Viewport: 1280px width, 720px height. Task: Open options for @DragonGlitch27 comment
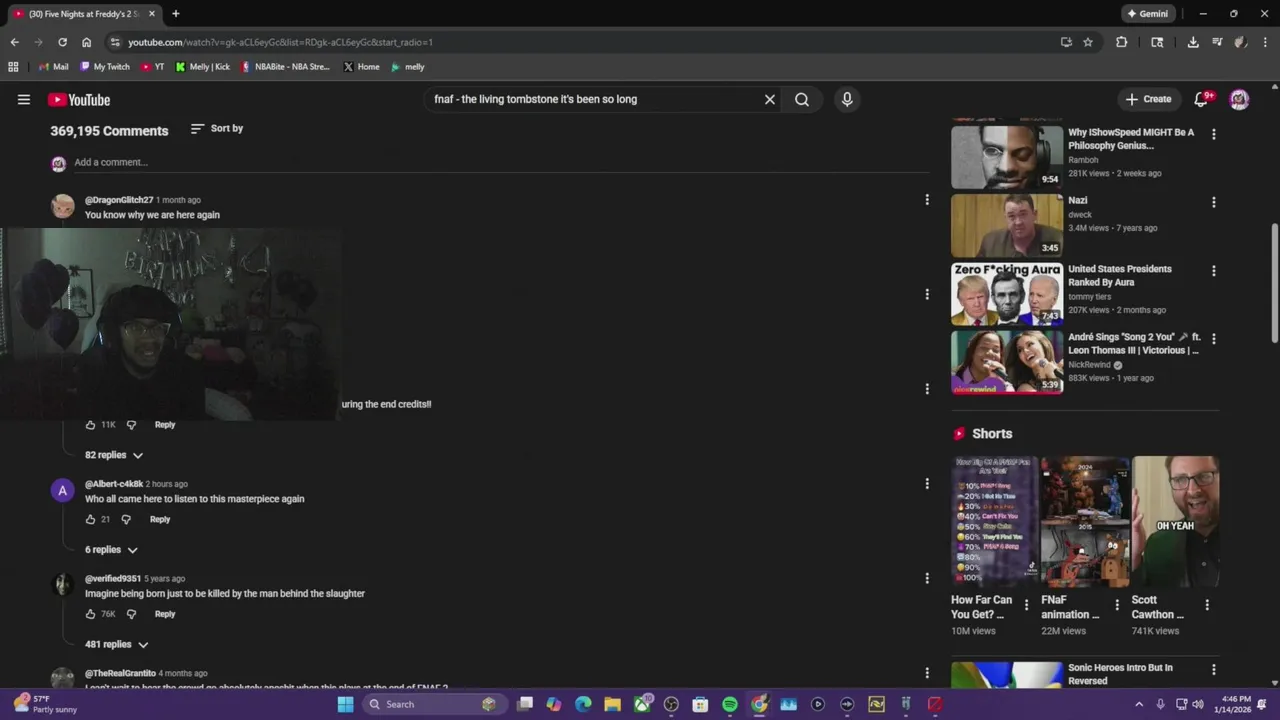(x=927, y=200)
